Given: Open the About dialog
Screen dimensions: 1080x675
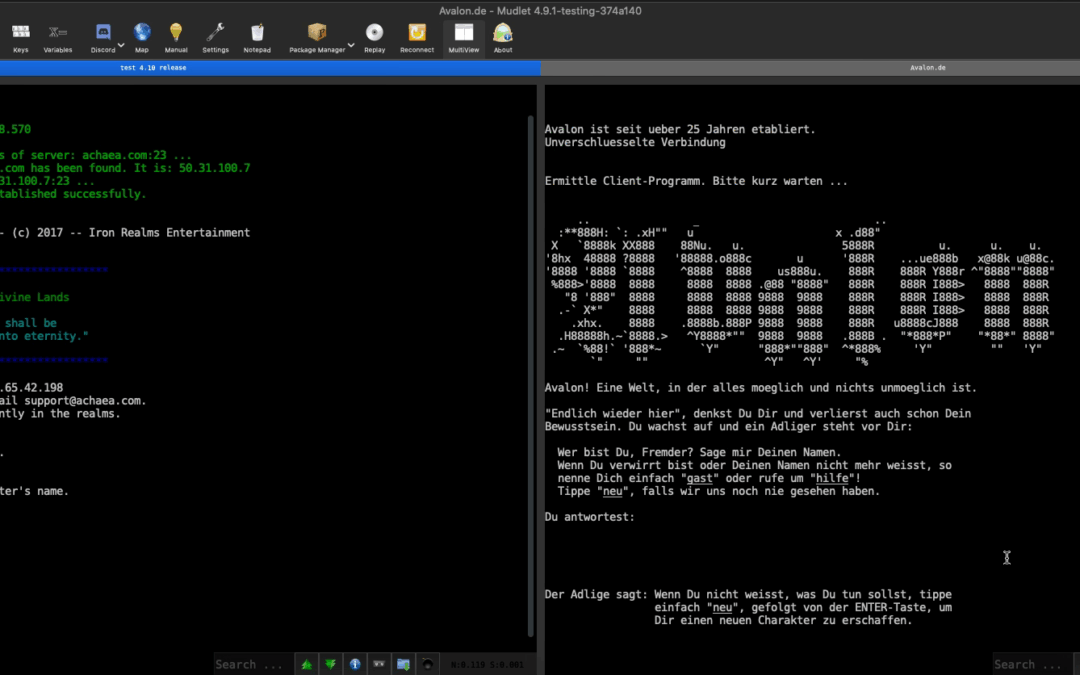Looking at the screenshot, I should click(503, 39).
